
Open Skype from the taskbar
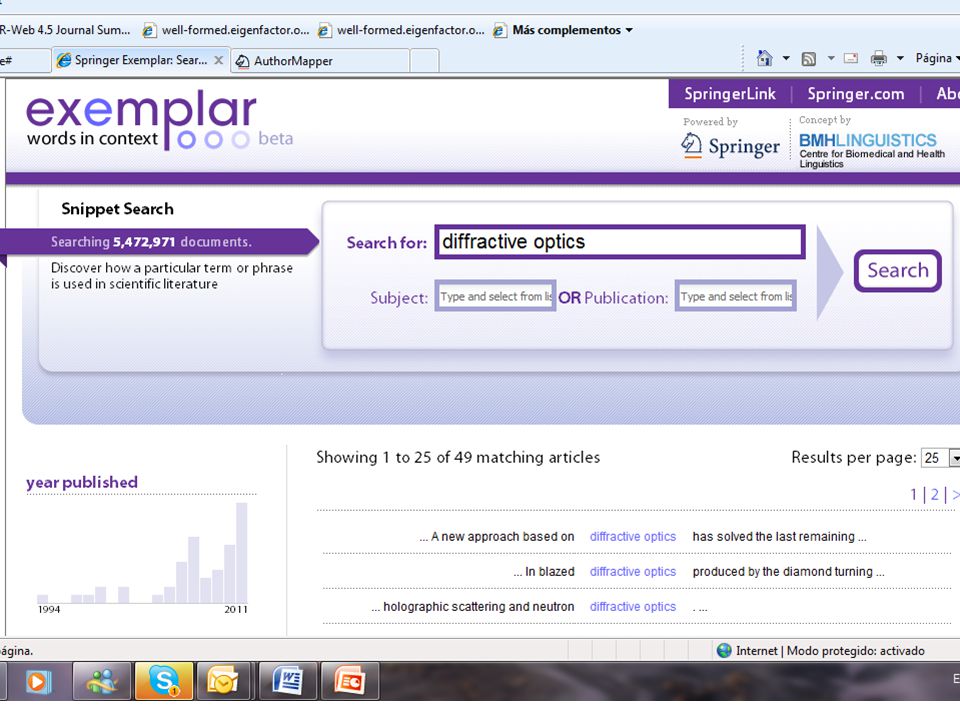[164, 681]
